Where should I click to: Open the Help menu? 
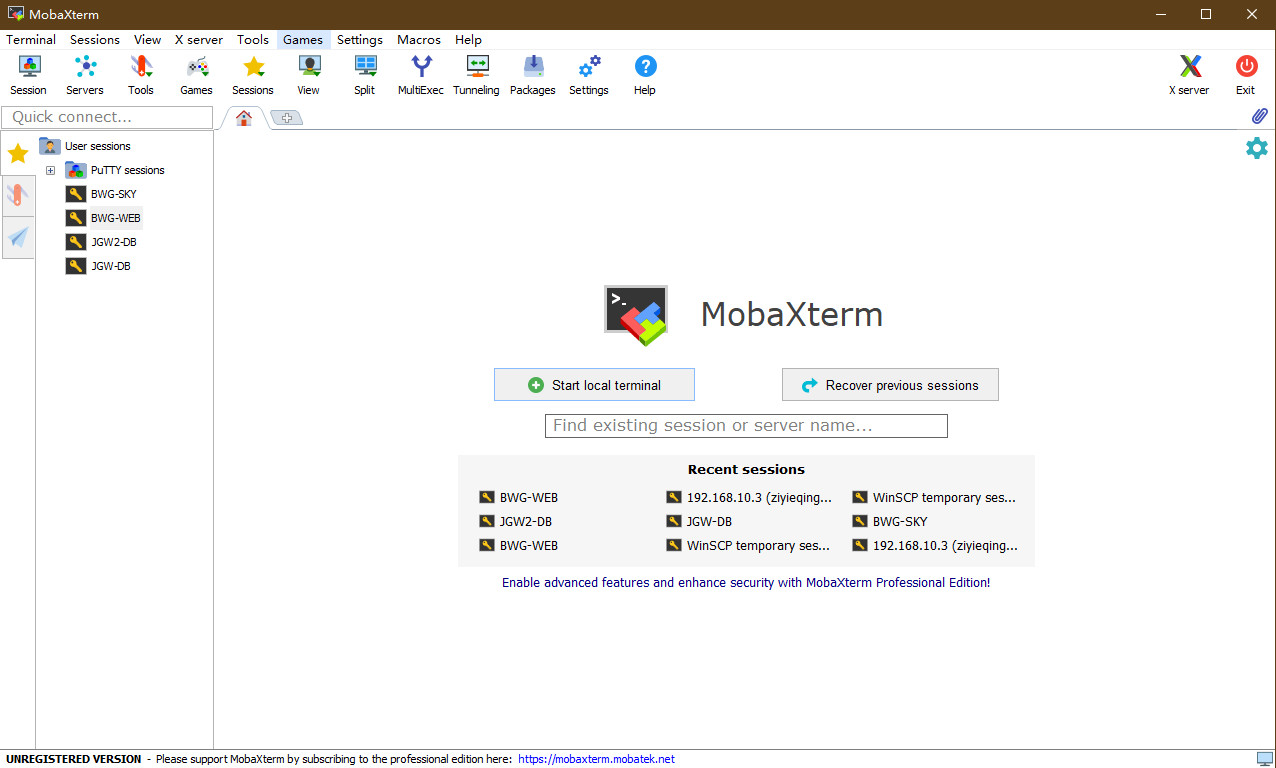coord(468,40)
